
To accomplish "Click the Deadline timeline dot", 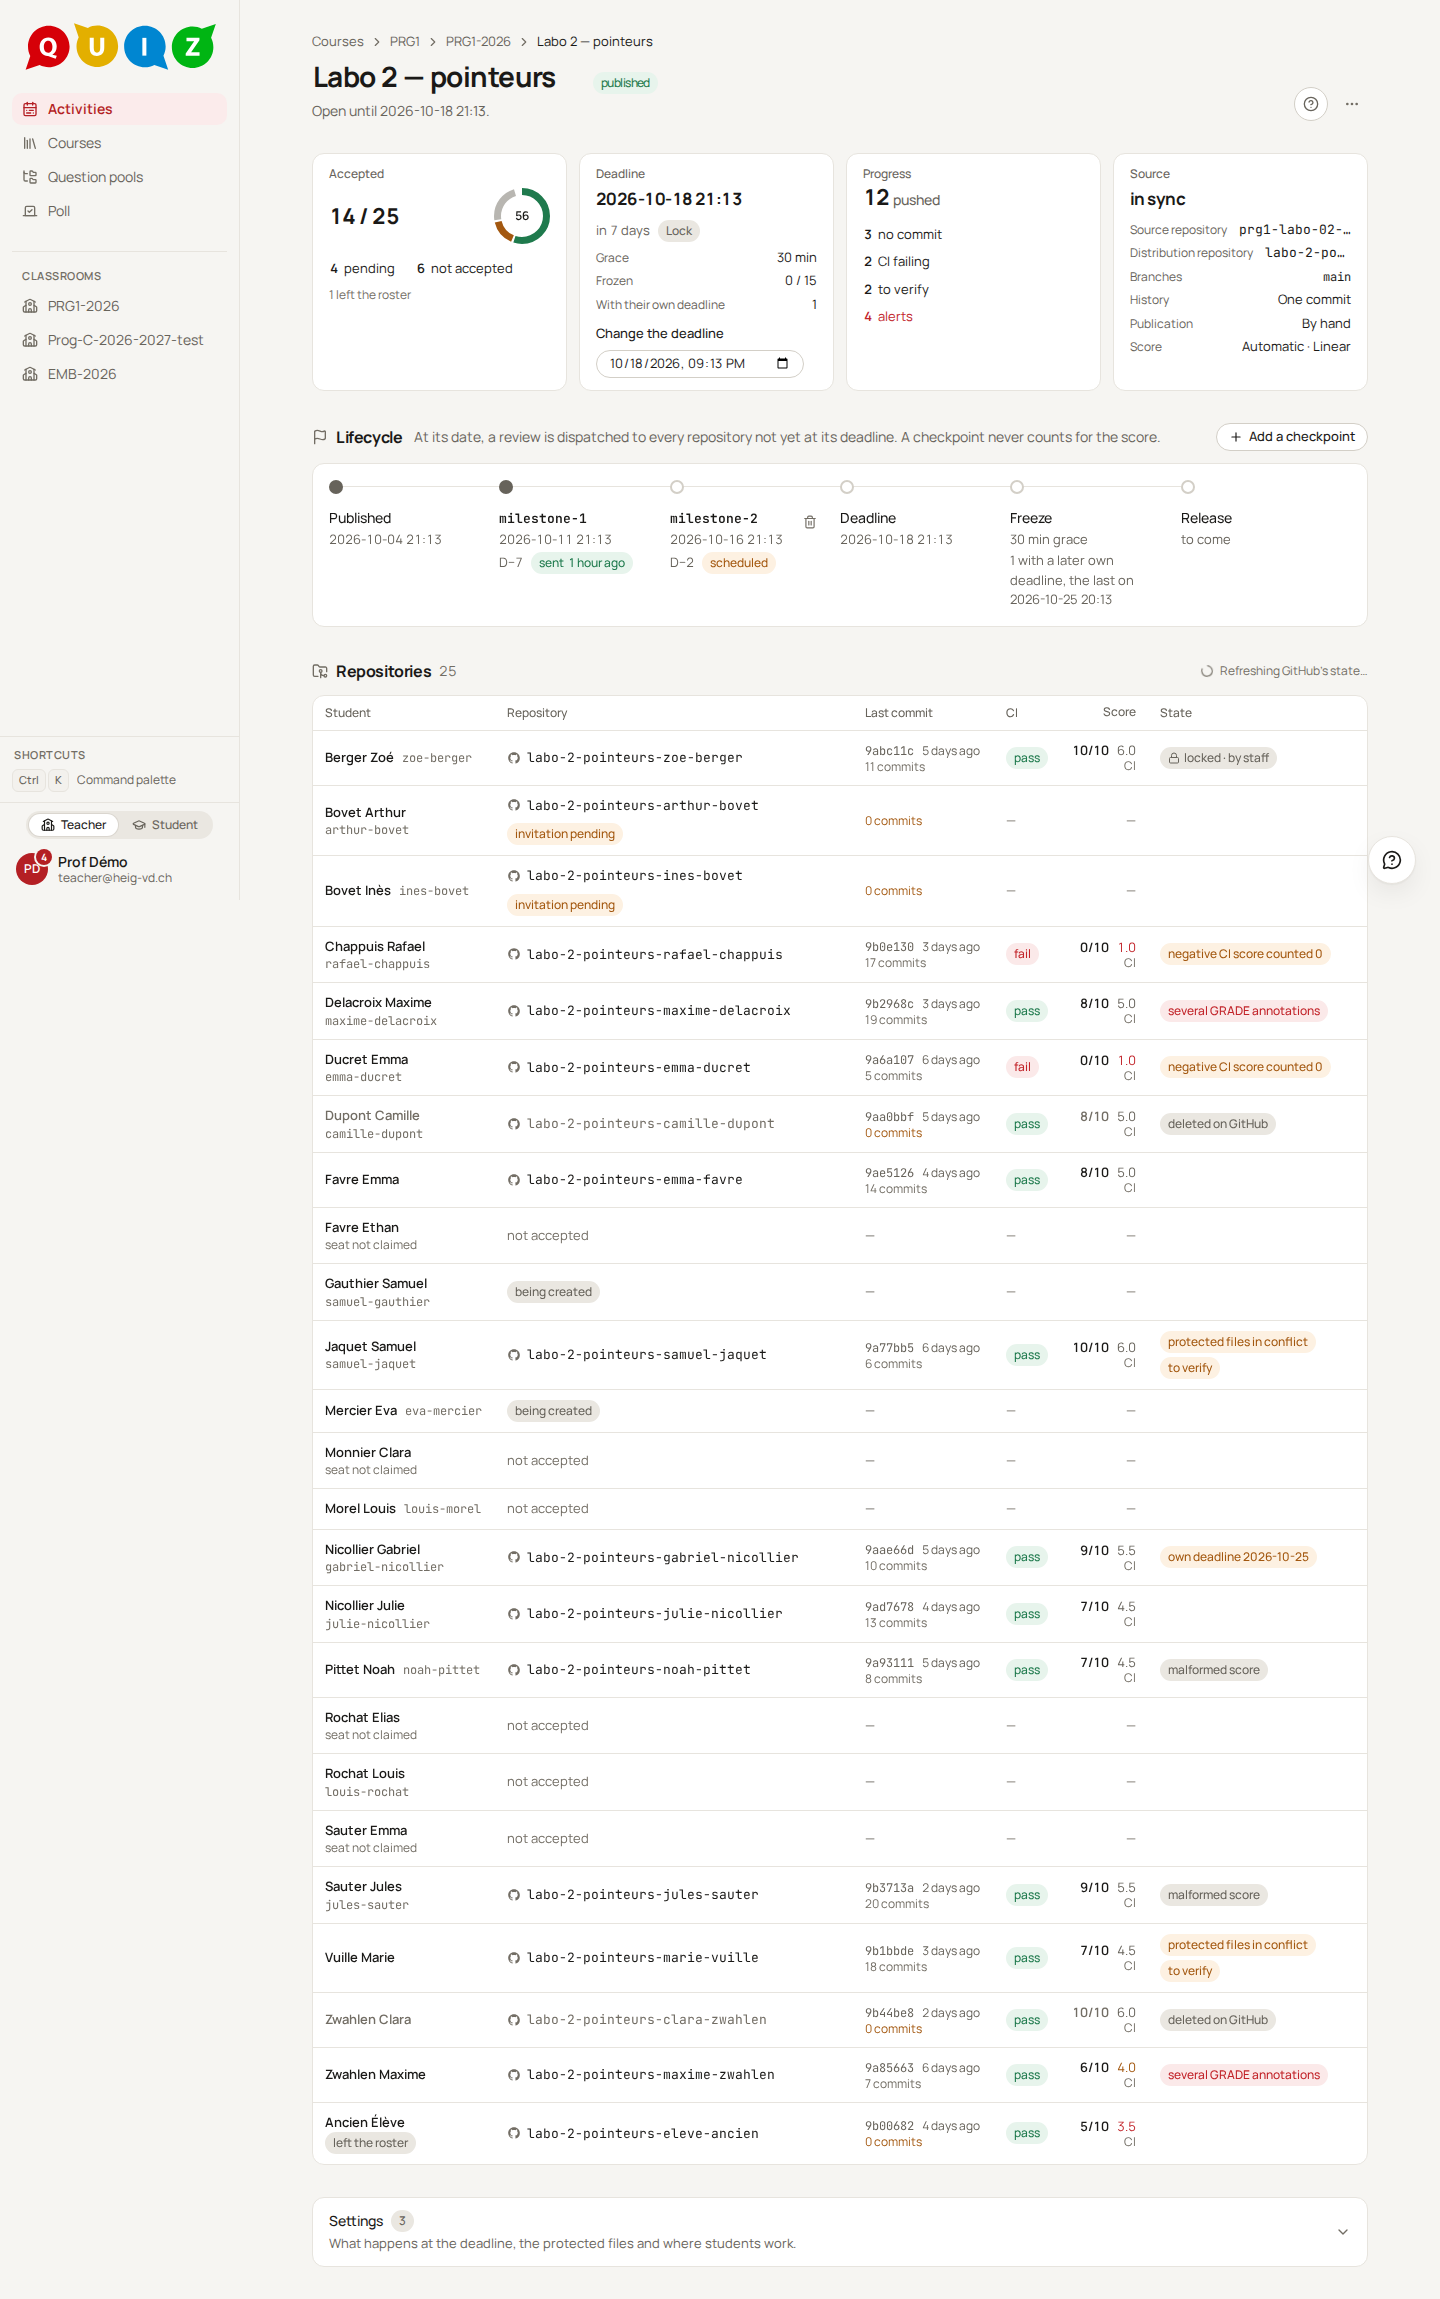I will tap(847, 487).
